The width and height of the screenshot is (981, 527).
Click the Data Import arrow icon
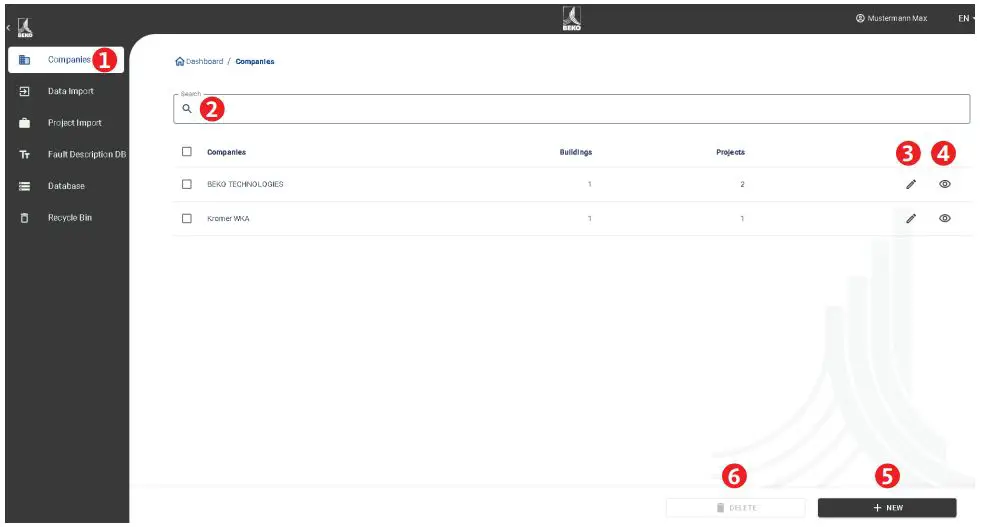click(x=24, y=91)
